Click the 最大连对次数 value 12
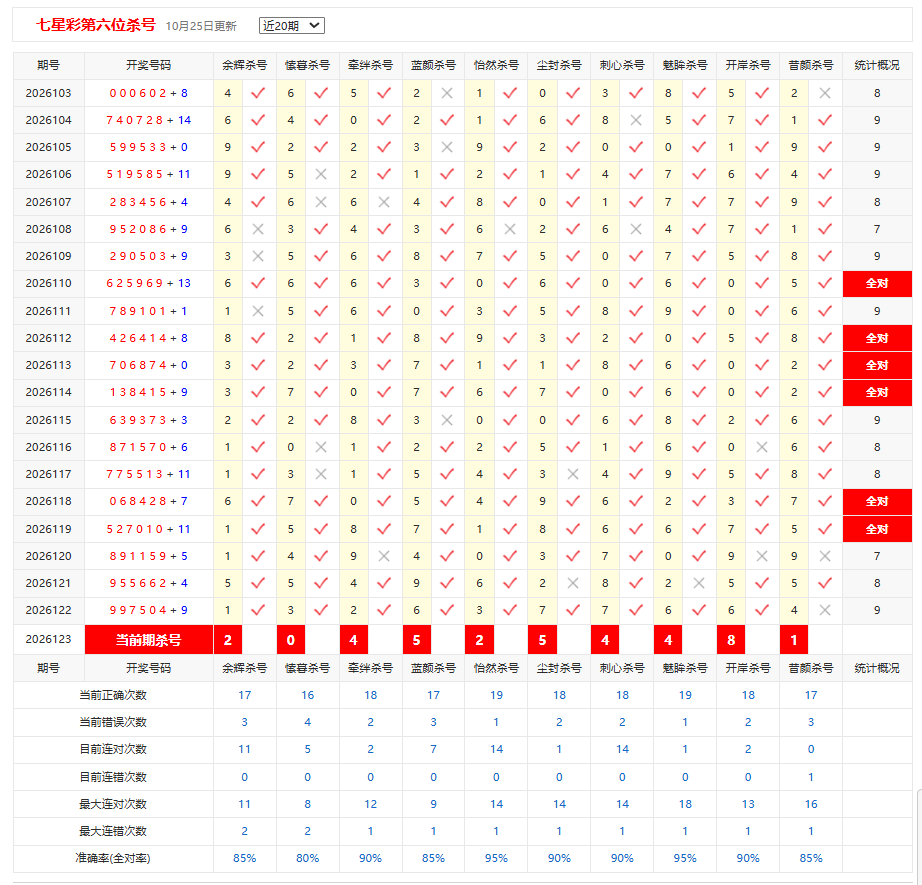The image size is (922, 885). (x=370, y=804)
